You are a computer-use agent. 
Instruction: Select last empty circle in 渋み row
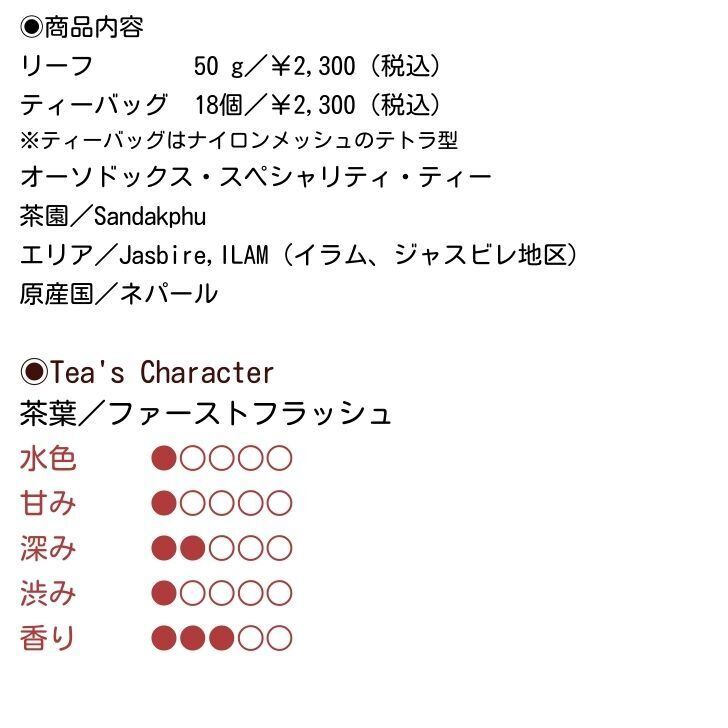[x=280, y=593]
